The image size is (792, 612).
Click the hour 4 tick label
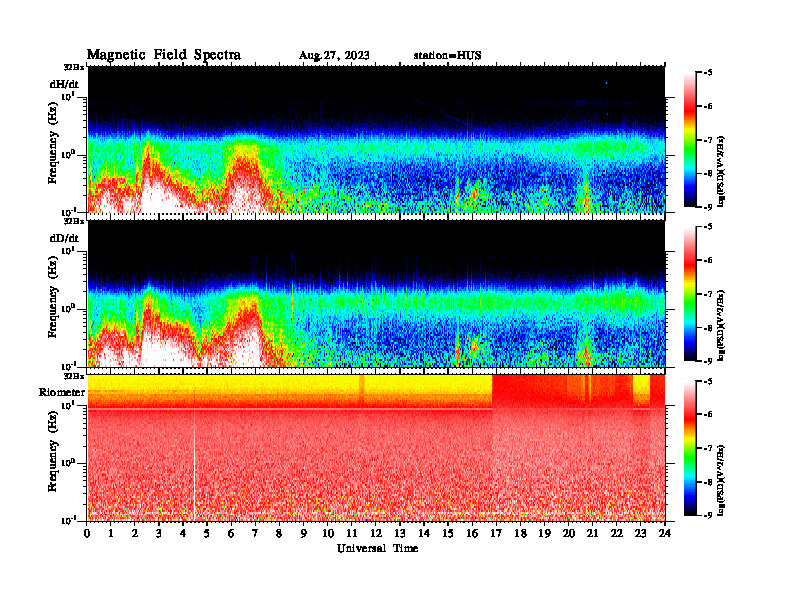pyautogui.click(x=183, y=533)
